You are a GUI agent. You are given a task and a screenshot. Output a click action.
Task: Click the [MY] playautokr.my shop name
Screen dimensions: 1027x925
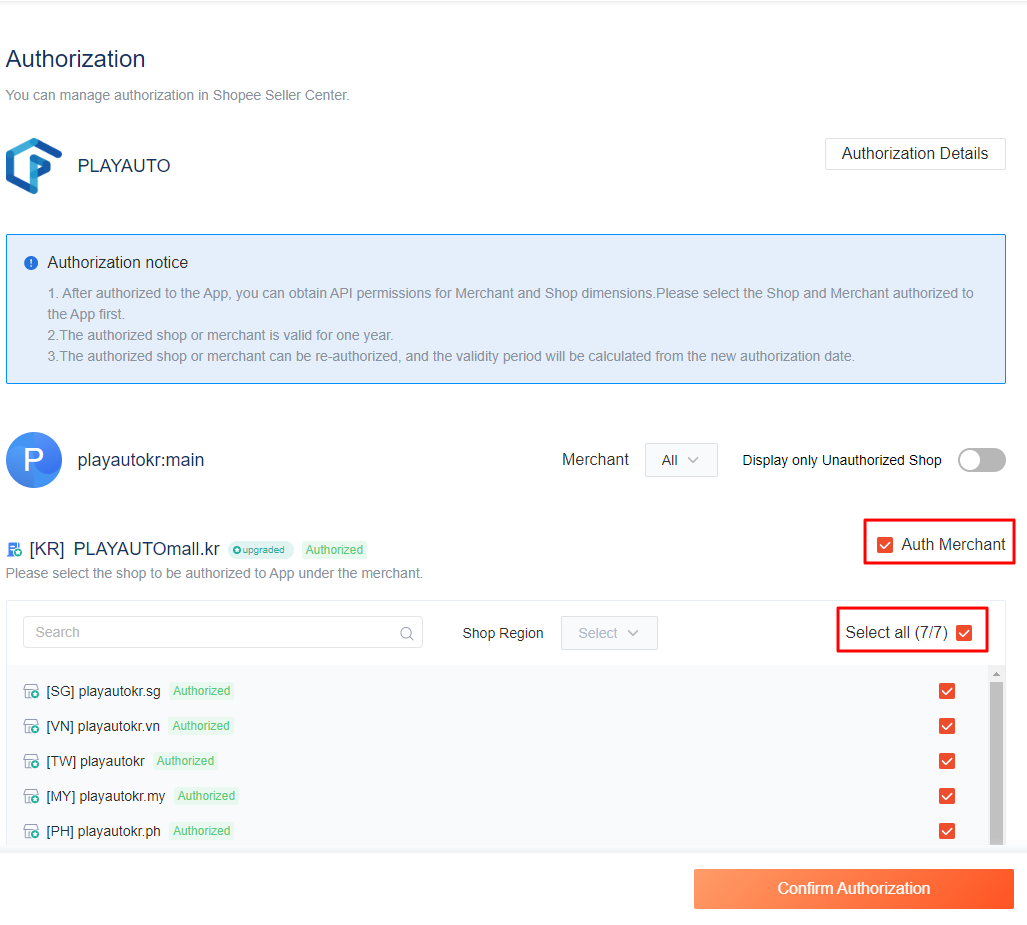[x=105, y=796]
